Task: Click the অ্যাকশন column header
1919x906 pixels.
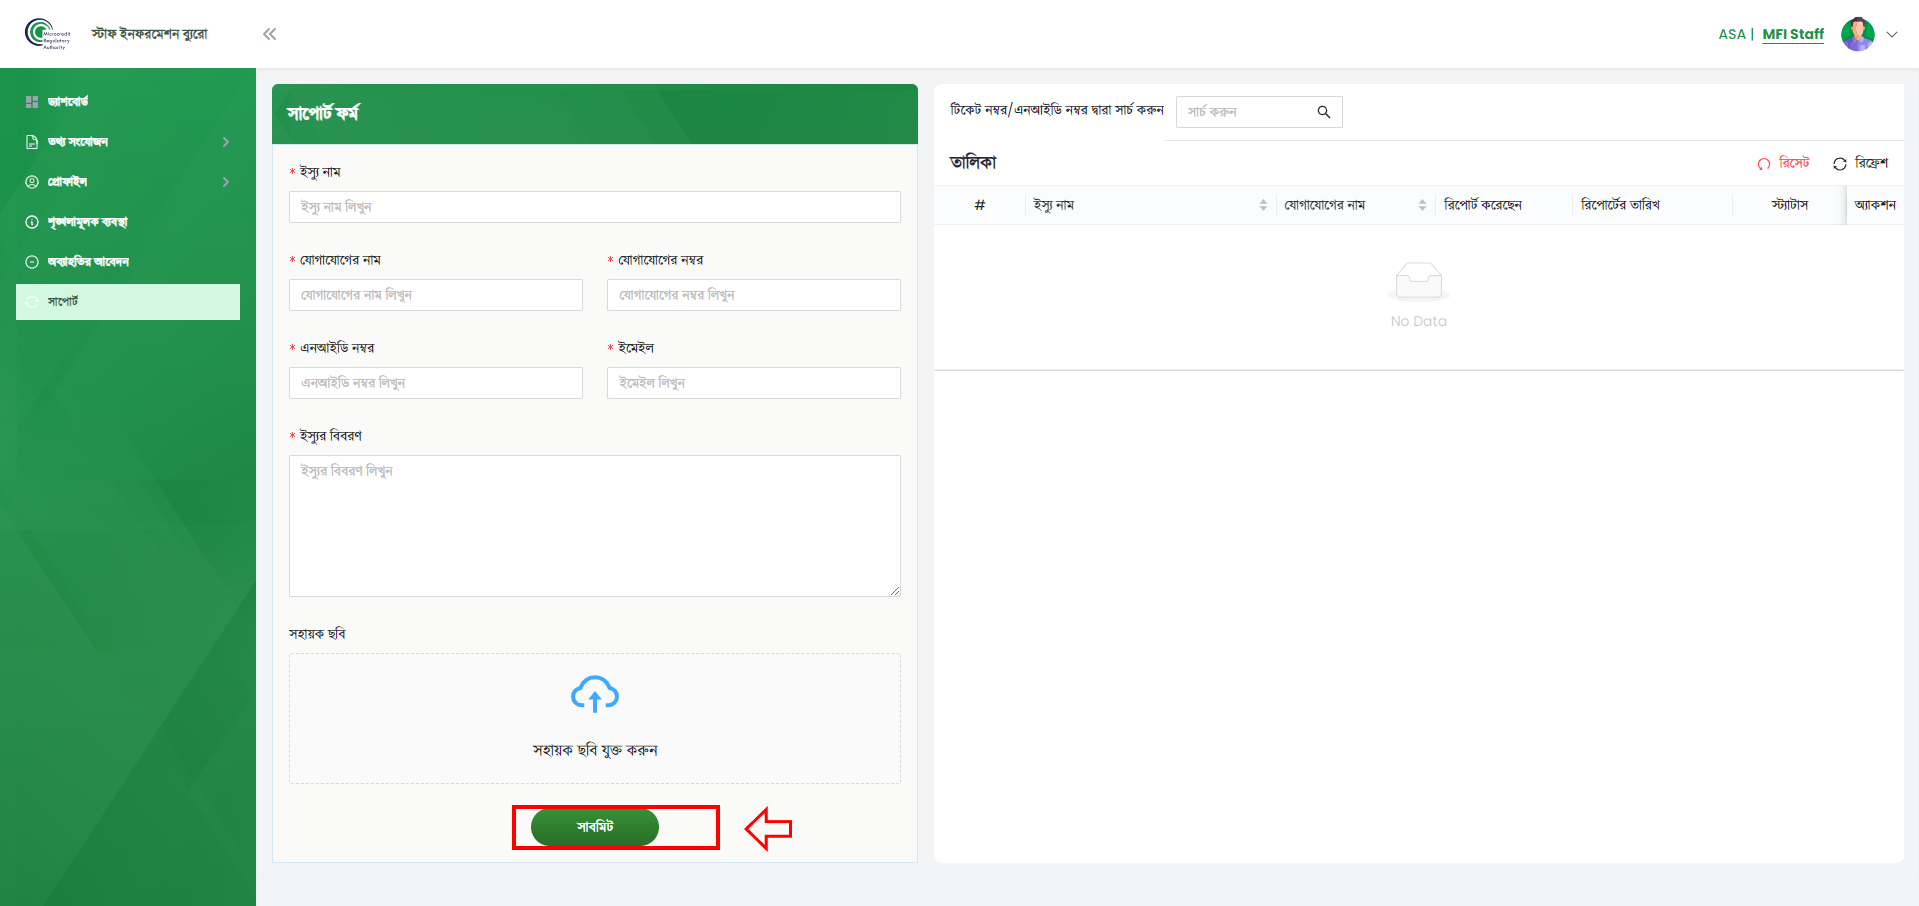Action: click(1875, 205)
